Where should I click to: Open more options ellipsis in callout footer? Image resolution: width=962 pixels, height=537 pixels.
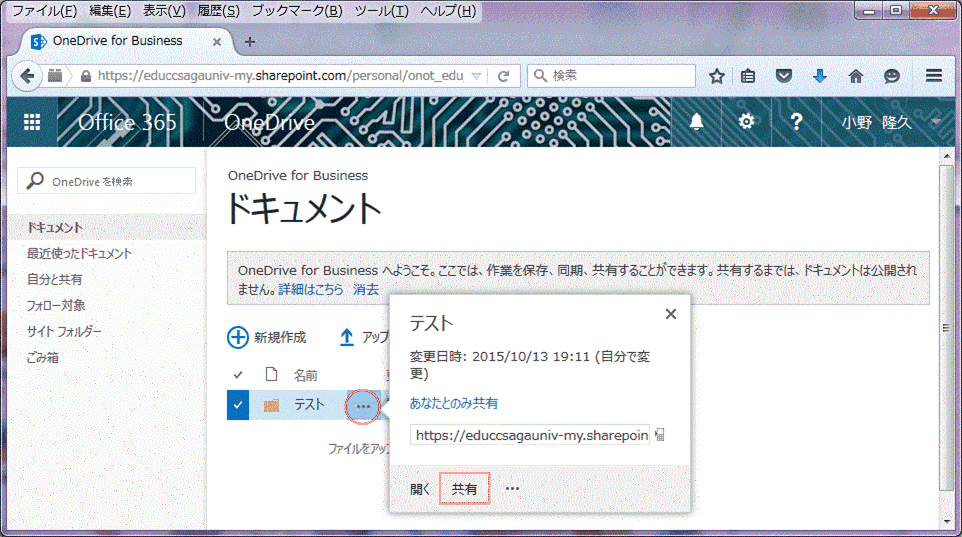coord(512,489)
